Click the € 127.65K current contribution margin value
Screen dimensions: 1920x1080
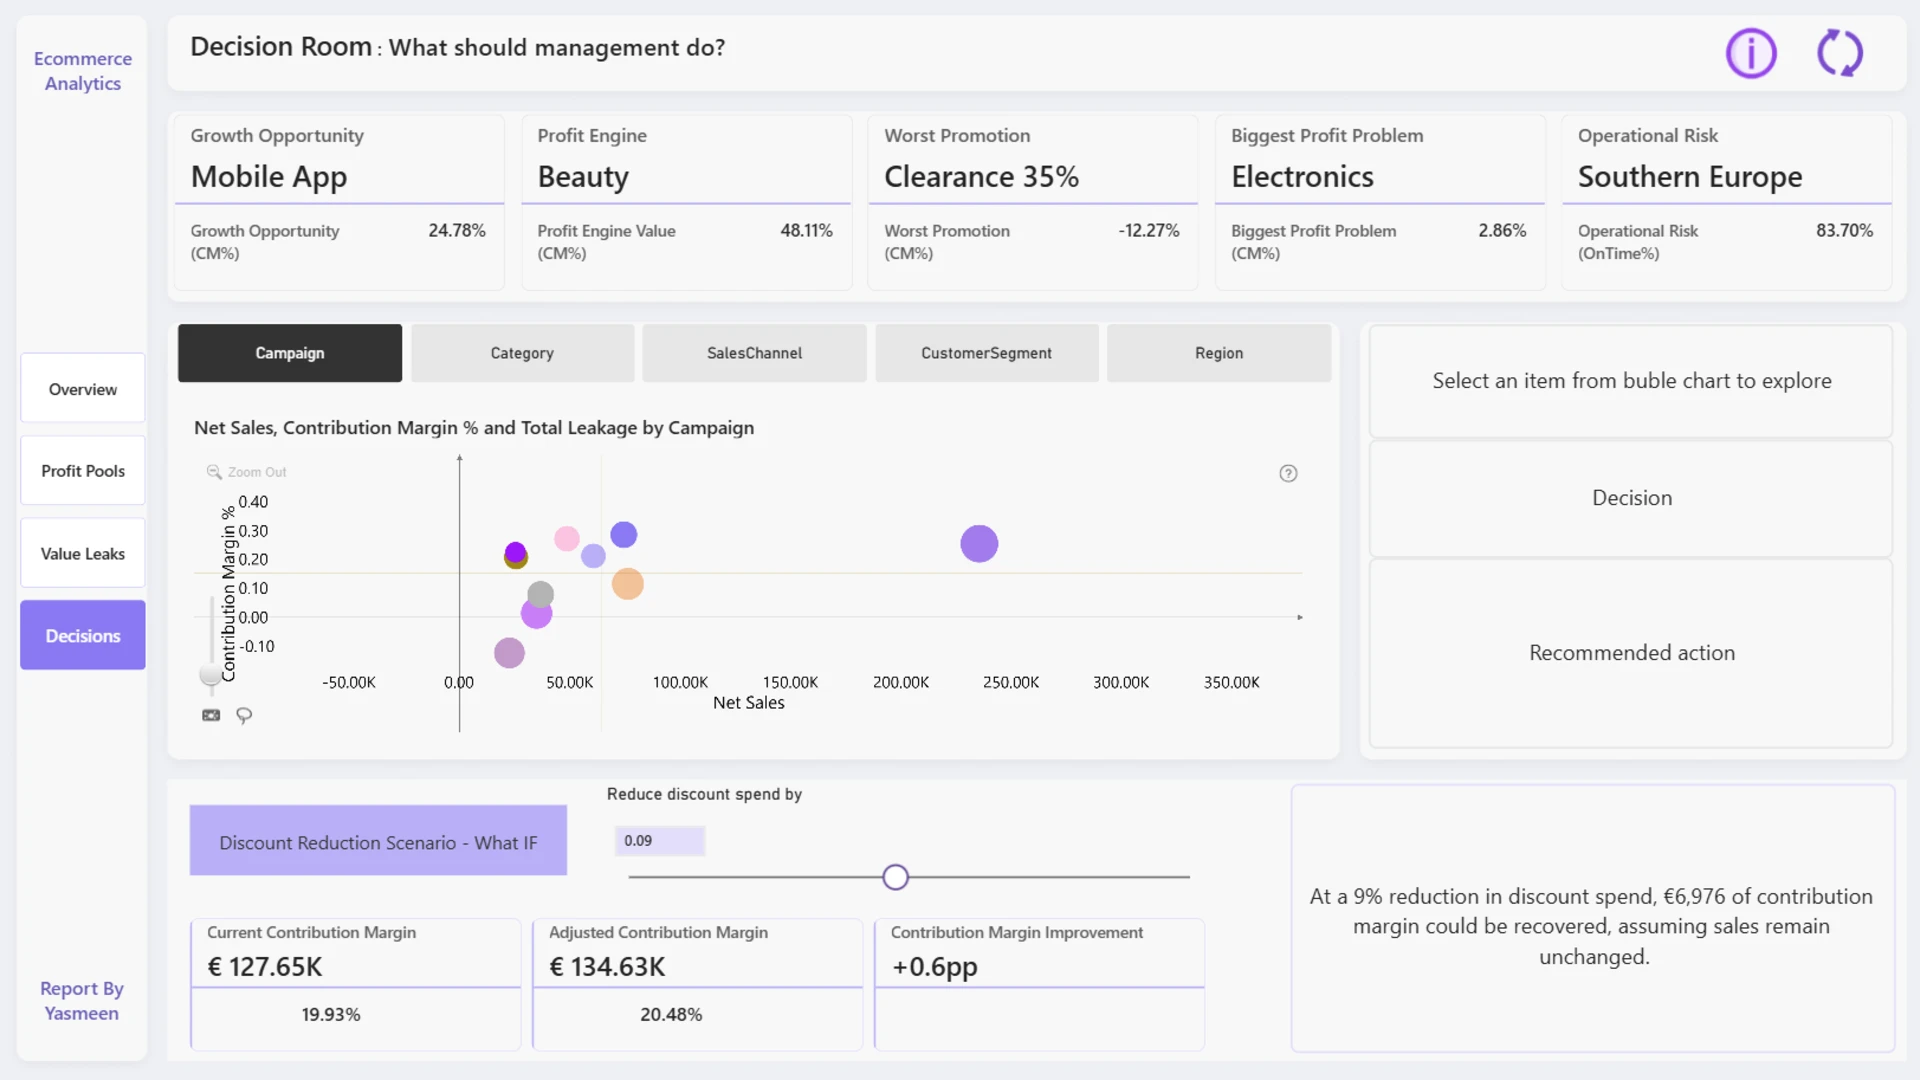click(x=265, y=966)
